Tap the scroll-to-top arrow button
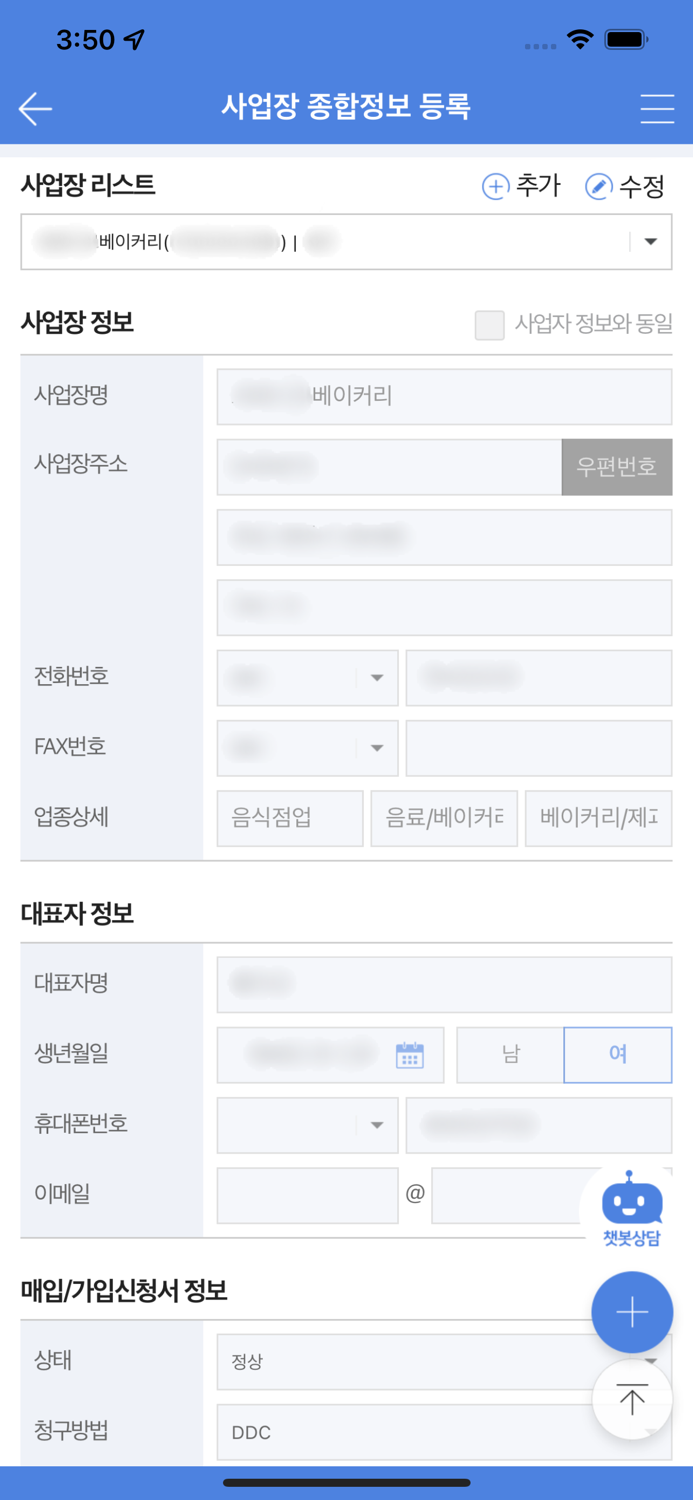 (632, 1400)
